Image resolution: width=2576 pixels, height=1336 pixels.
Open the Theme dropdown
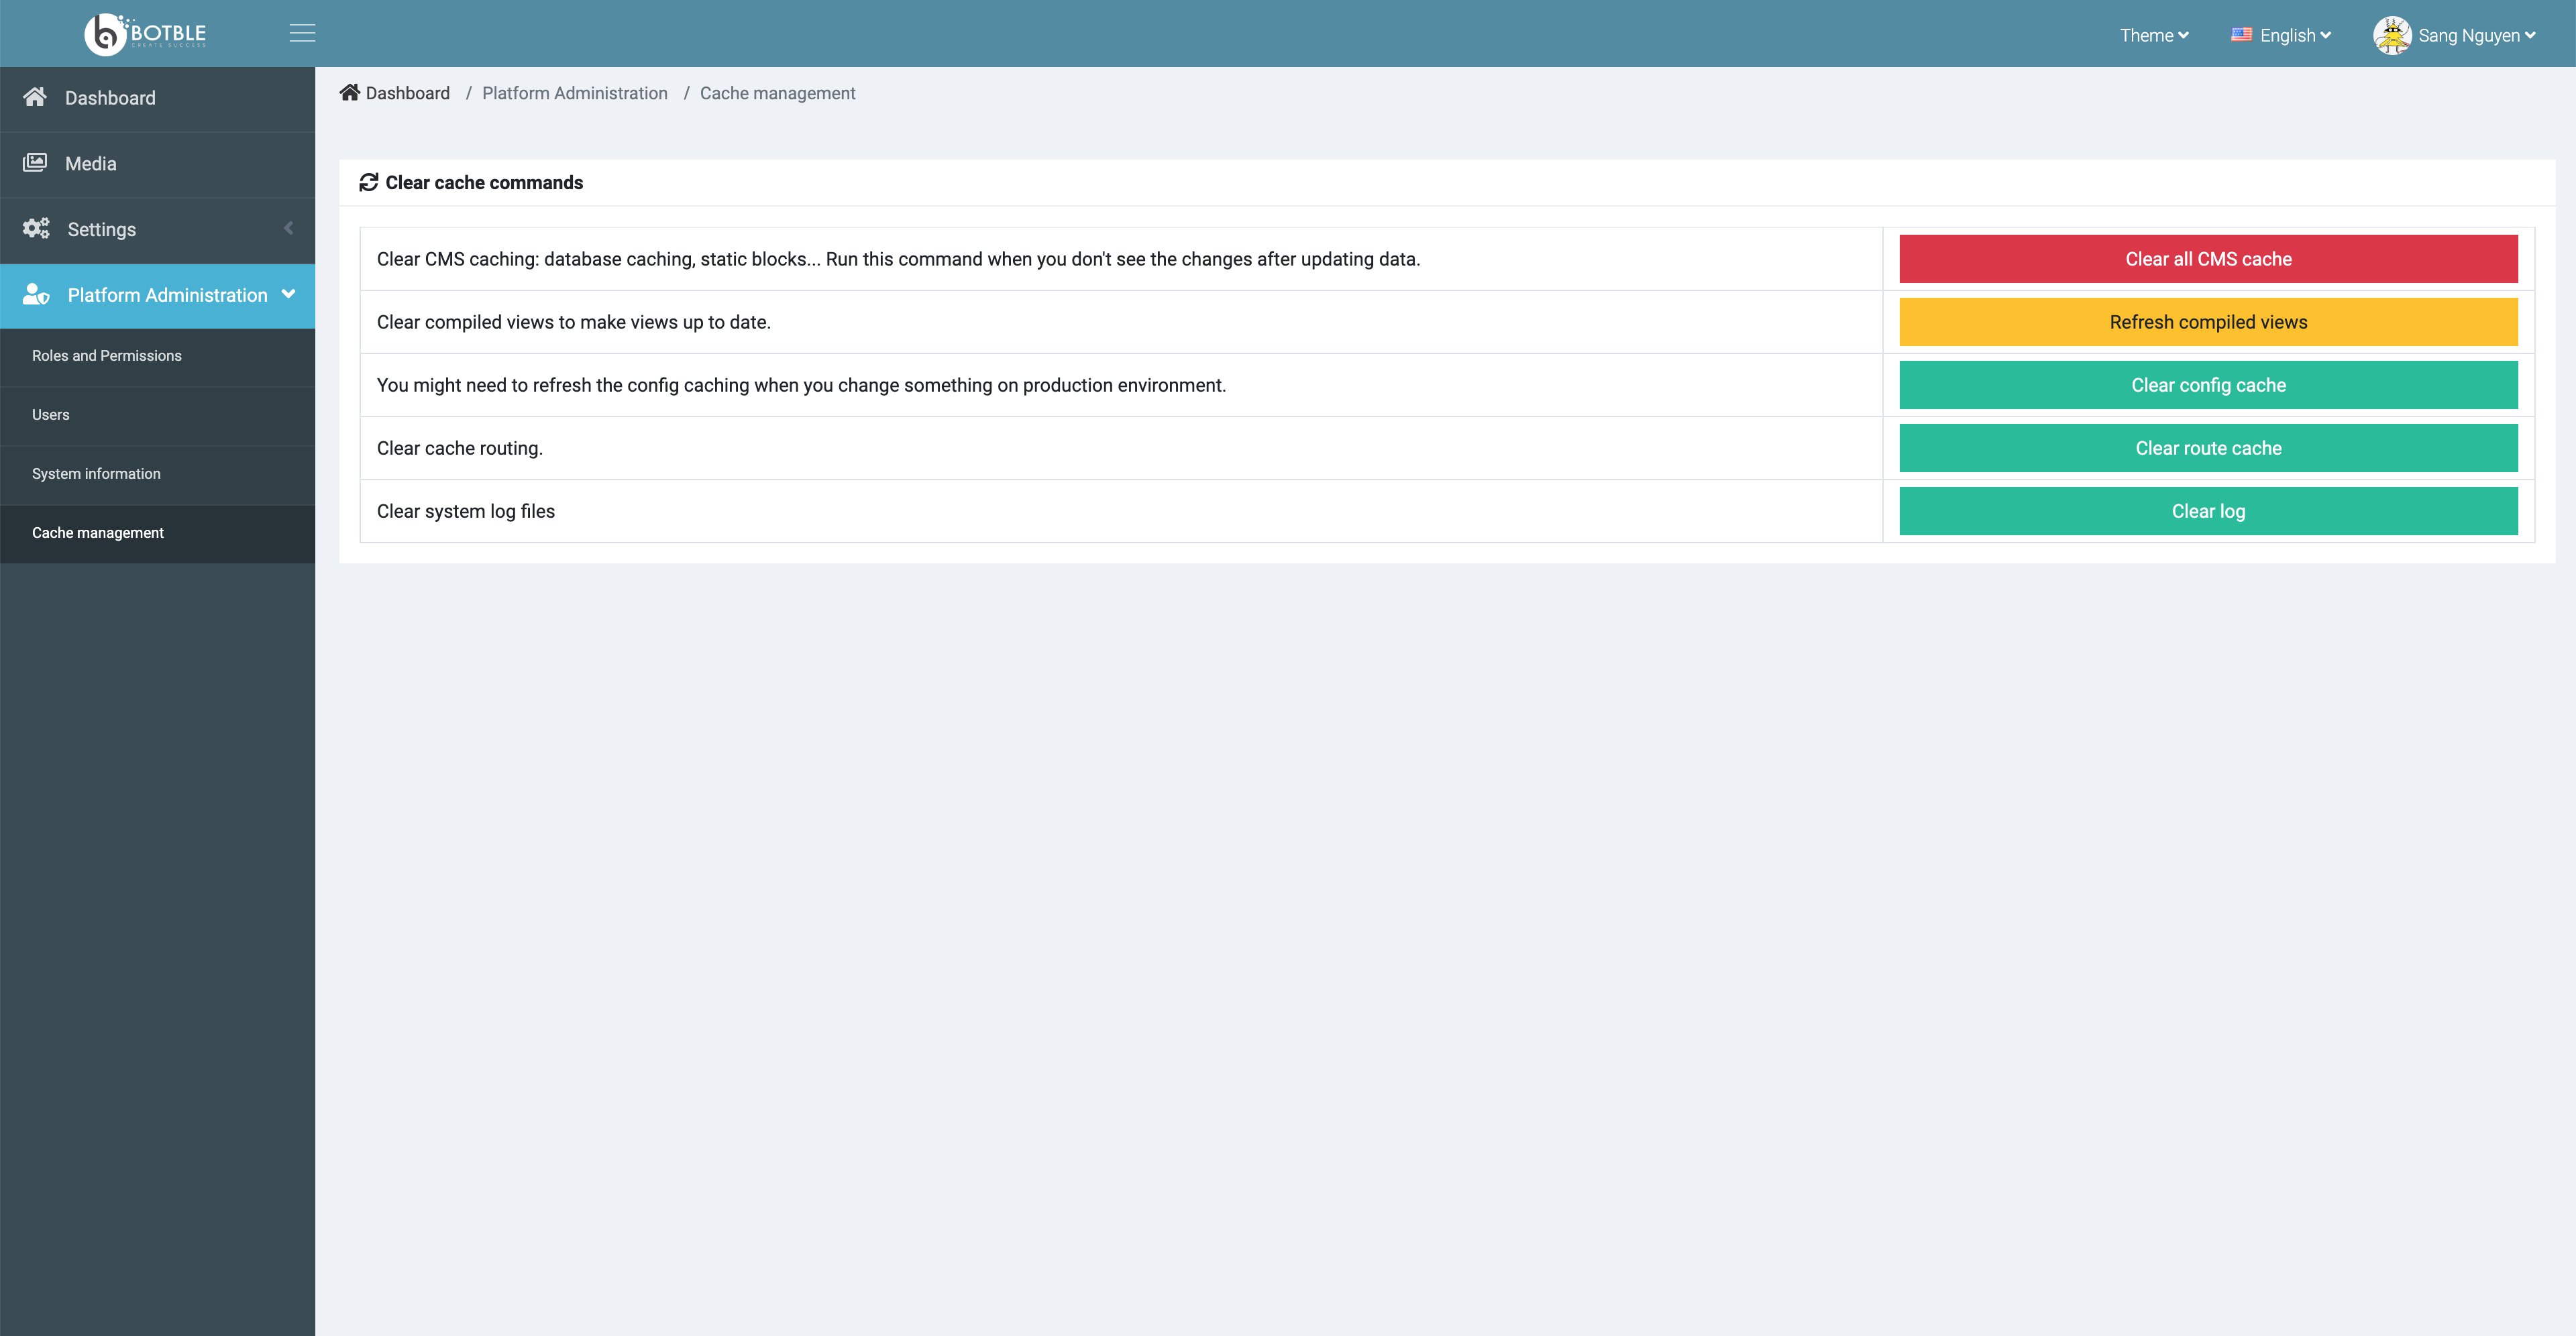click(2154, 35)
